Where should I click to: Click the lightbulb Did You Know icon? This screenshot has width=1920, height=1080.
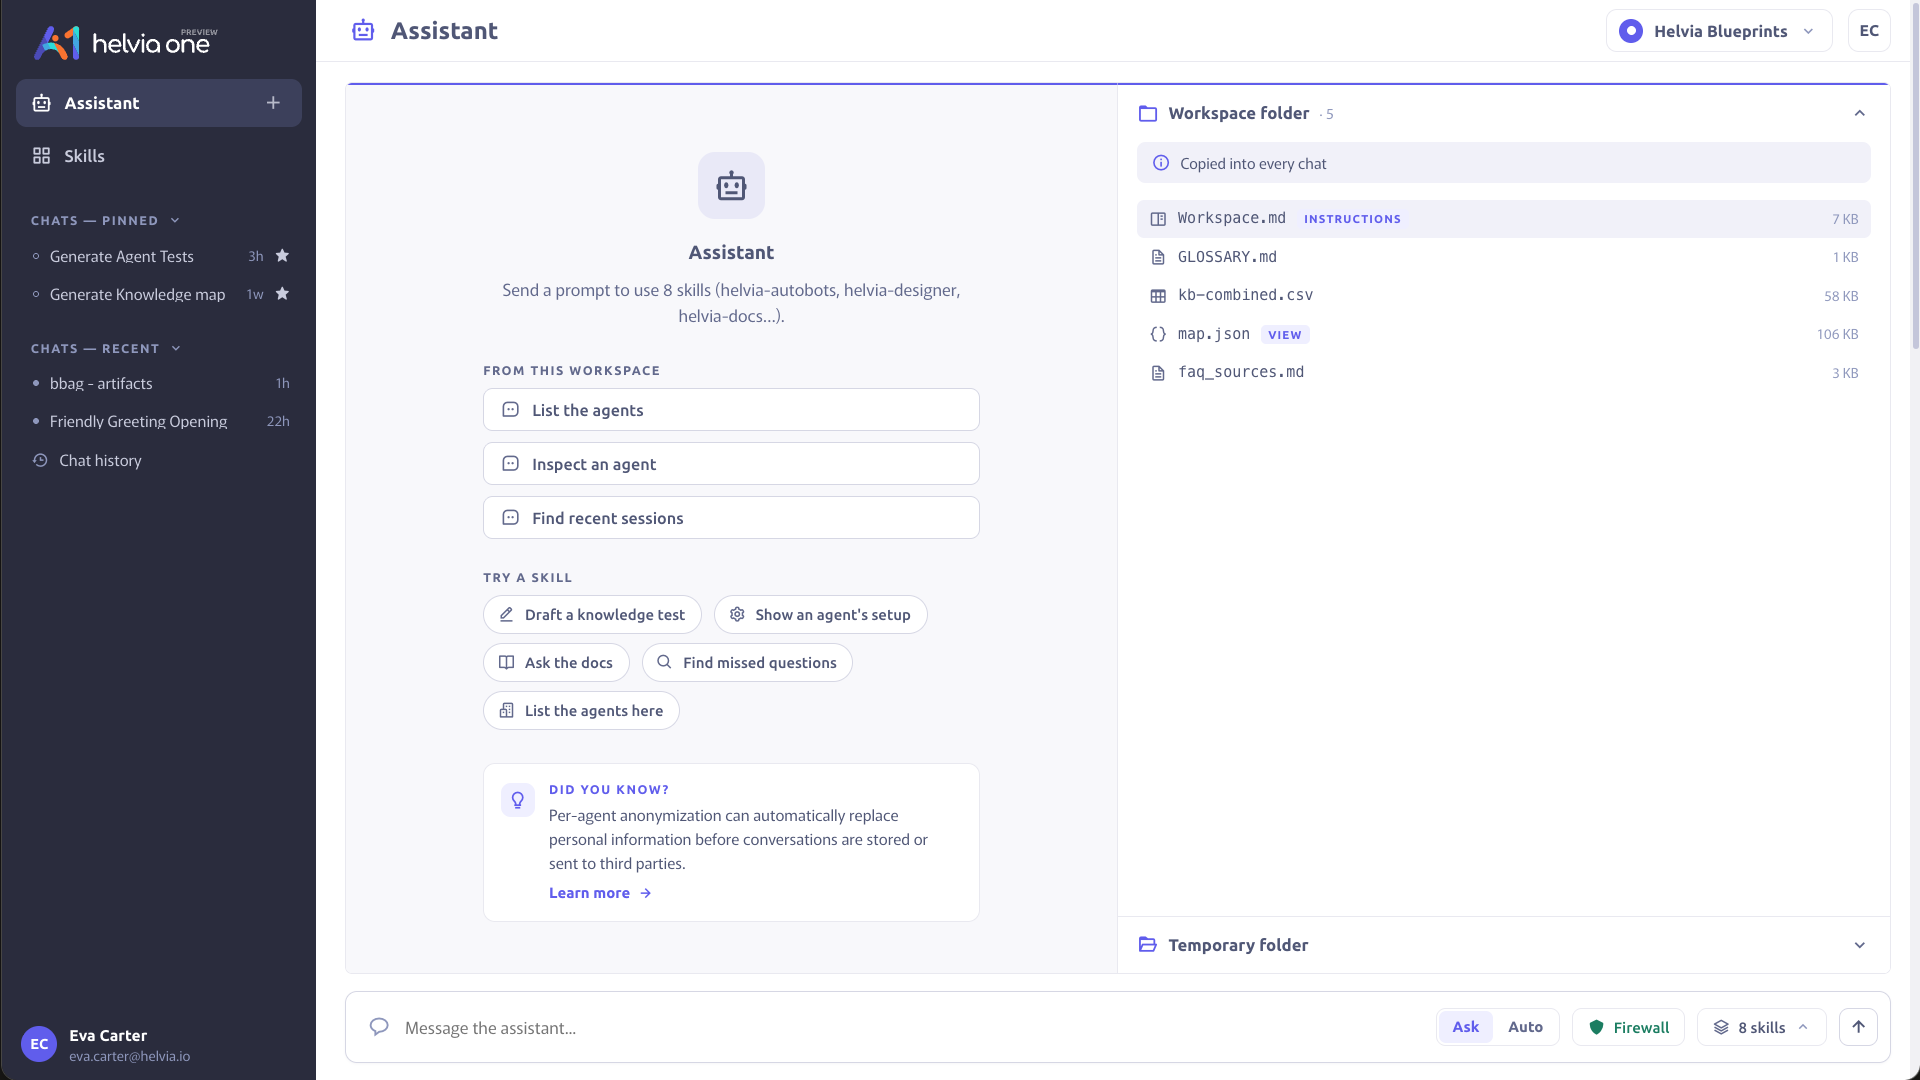[x=518, y=800]
